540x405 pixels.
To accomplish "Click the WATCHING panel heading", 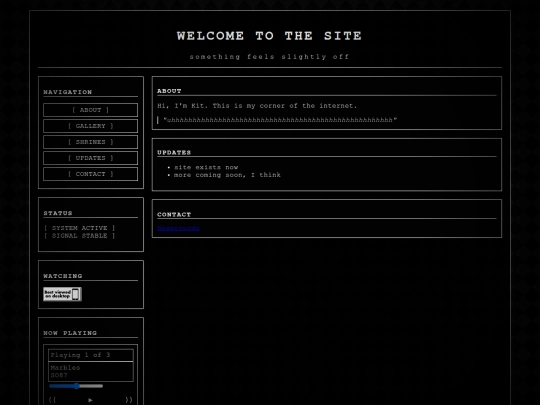I will point(63,276).
